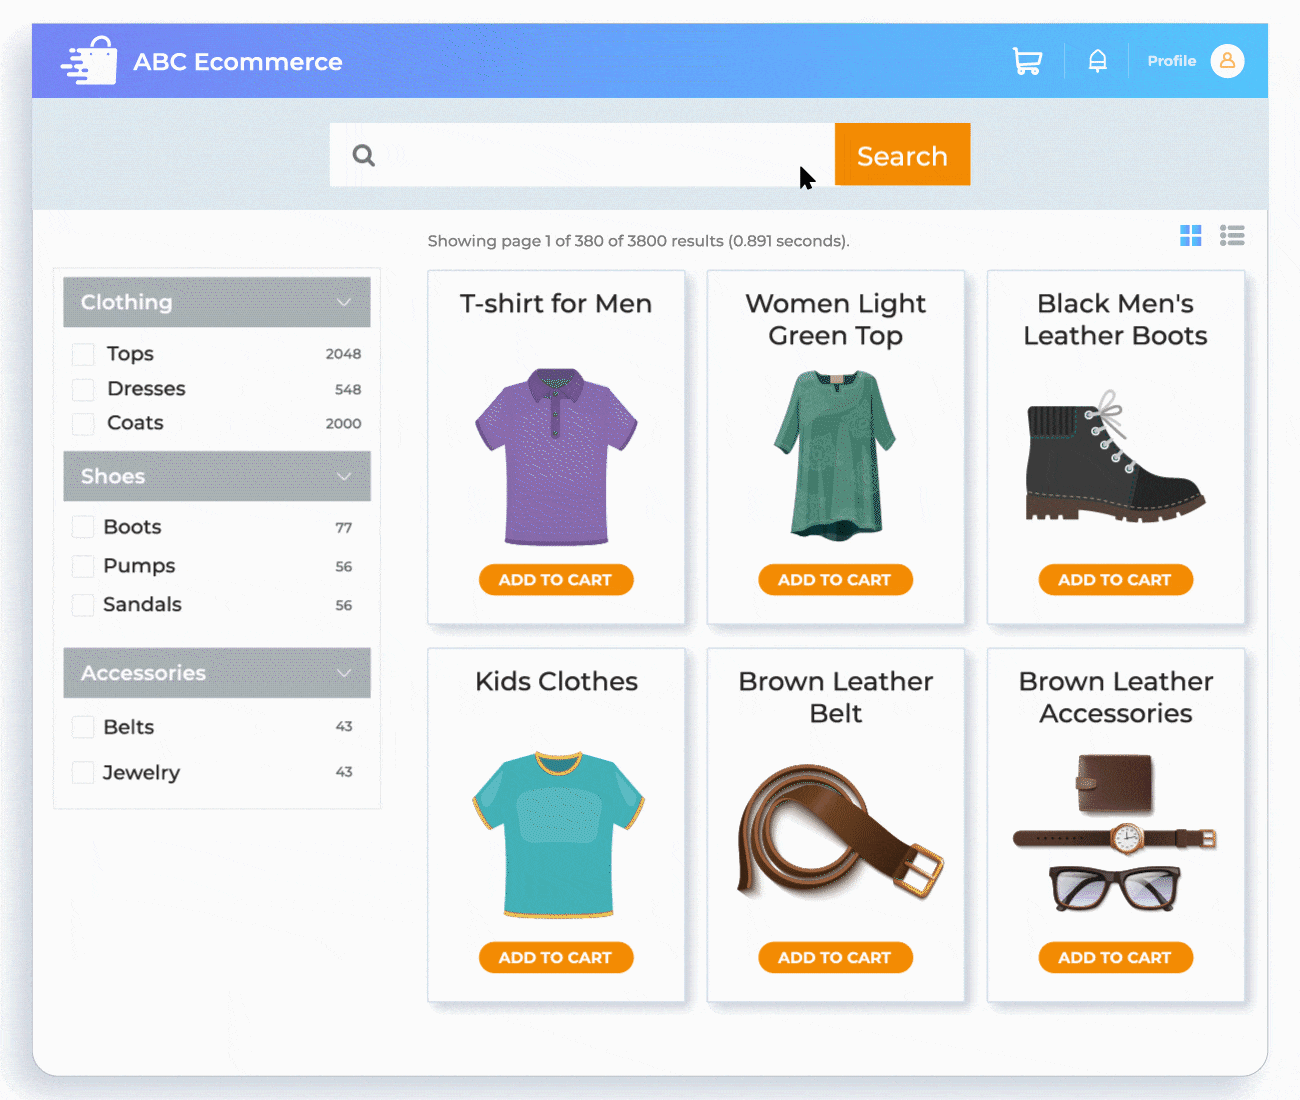Add Kids Clothes to cart
The height and width of the screenshot is (1100, 1300).
(556, 958)
